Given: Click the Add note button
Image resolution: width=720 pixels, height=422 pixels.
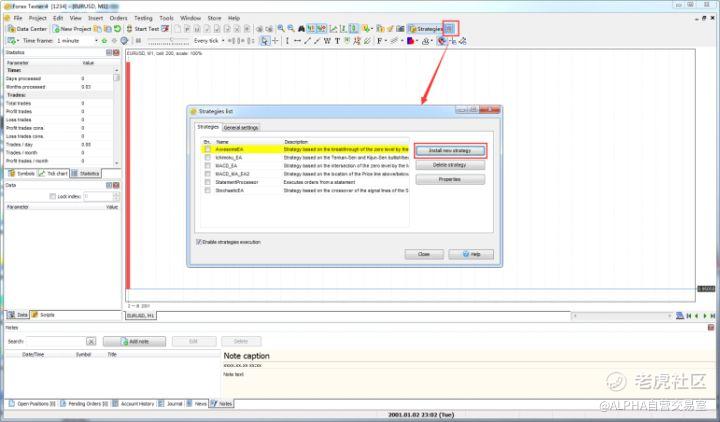Looking at the screenshot, I should click(x=135, y=342).
